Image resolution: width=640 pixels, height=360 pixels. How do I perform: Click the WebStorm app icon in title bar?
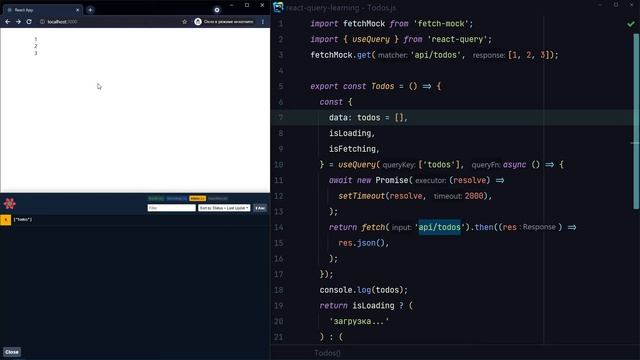(278, 7)
